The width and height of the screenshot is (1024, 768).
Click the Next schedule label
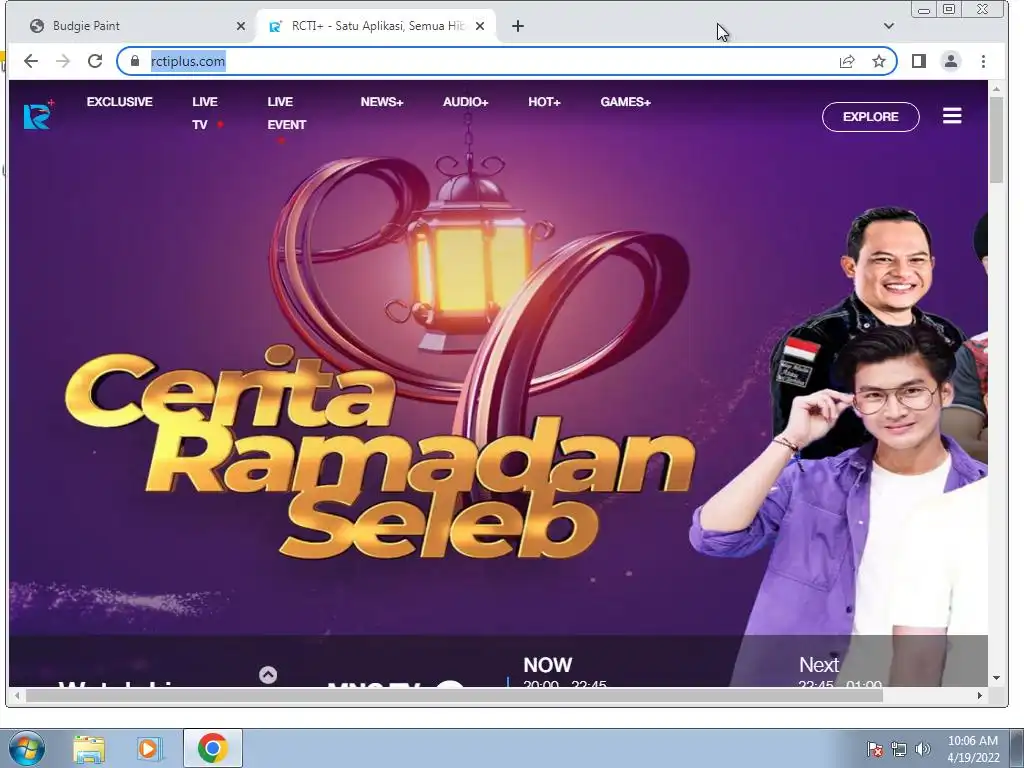pyautogui.click(x=818, y=665)
